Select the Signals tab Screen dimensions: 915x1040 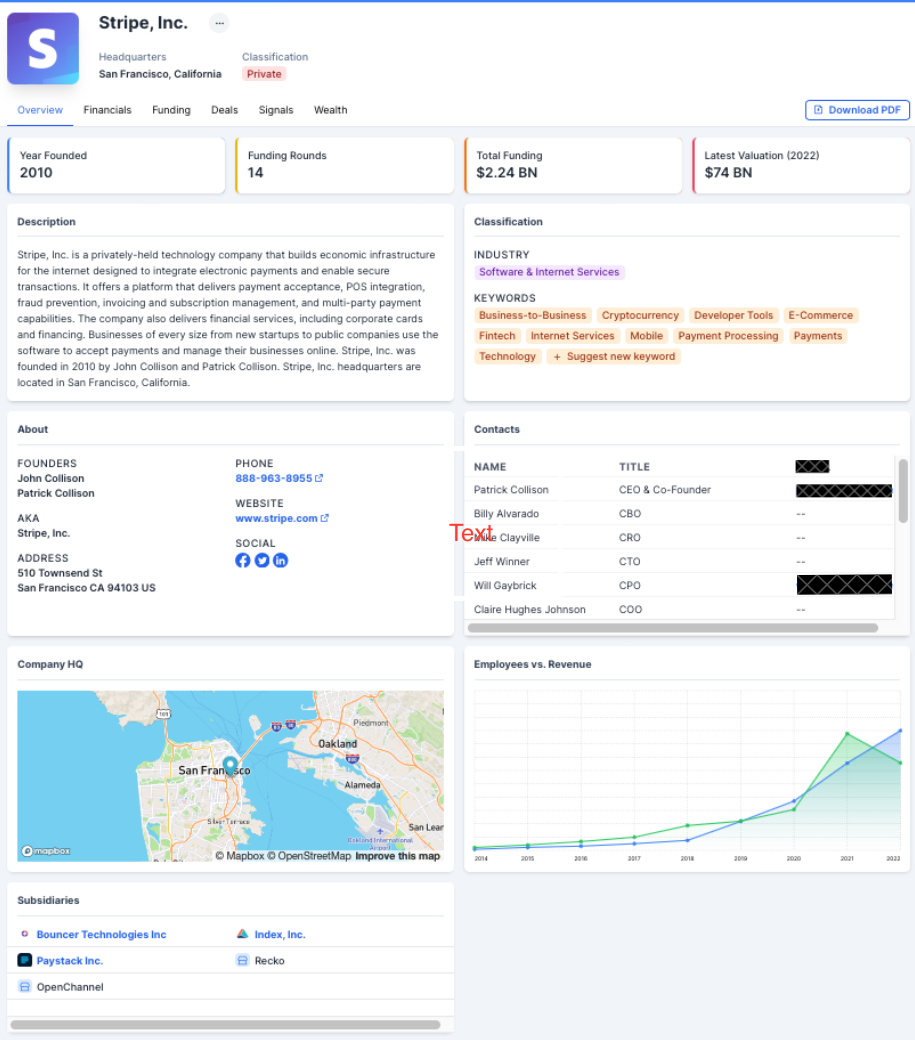276,110
